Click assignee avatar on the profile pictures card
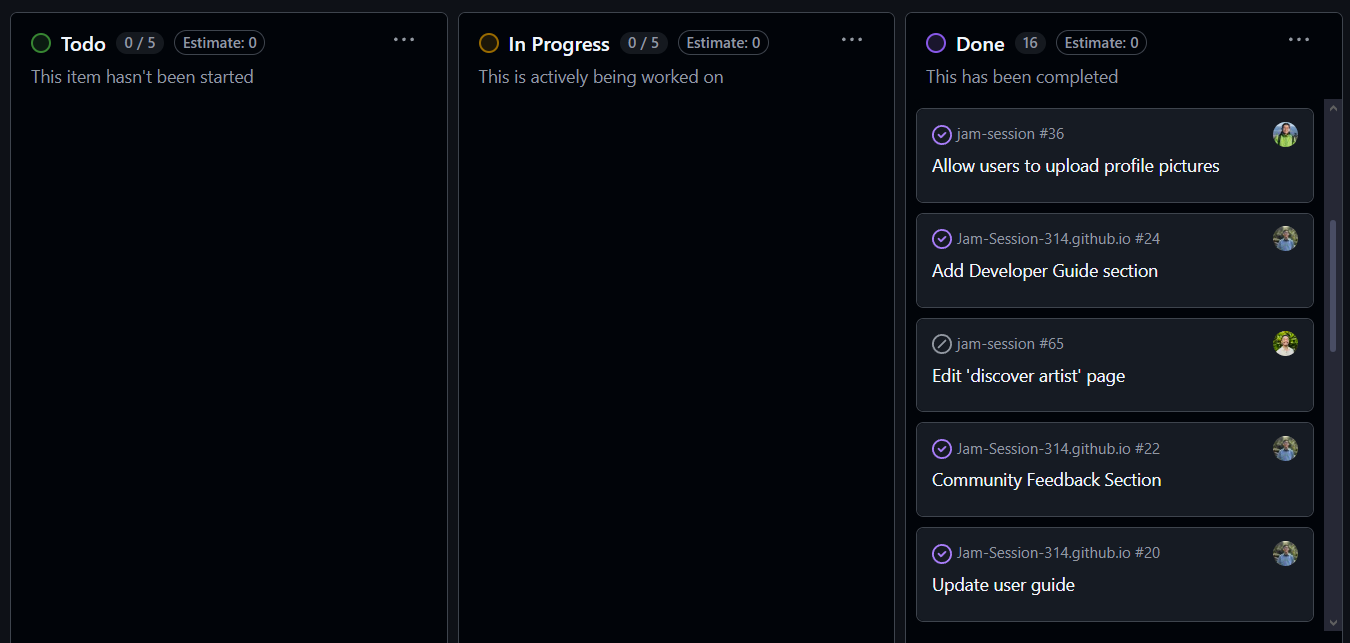Screen dimensions: 1350x643 coord(1285,134)
